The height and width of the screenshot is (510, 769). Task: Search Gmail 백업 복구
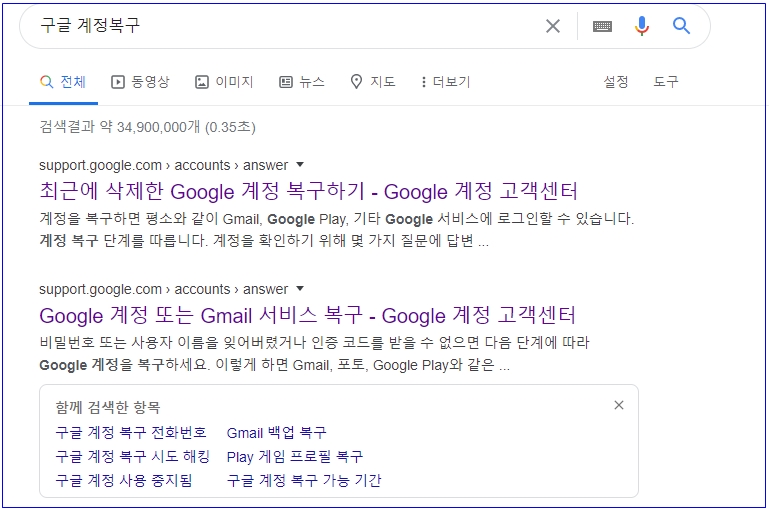click(276, 433)
